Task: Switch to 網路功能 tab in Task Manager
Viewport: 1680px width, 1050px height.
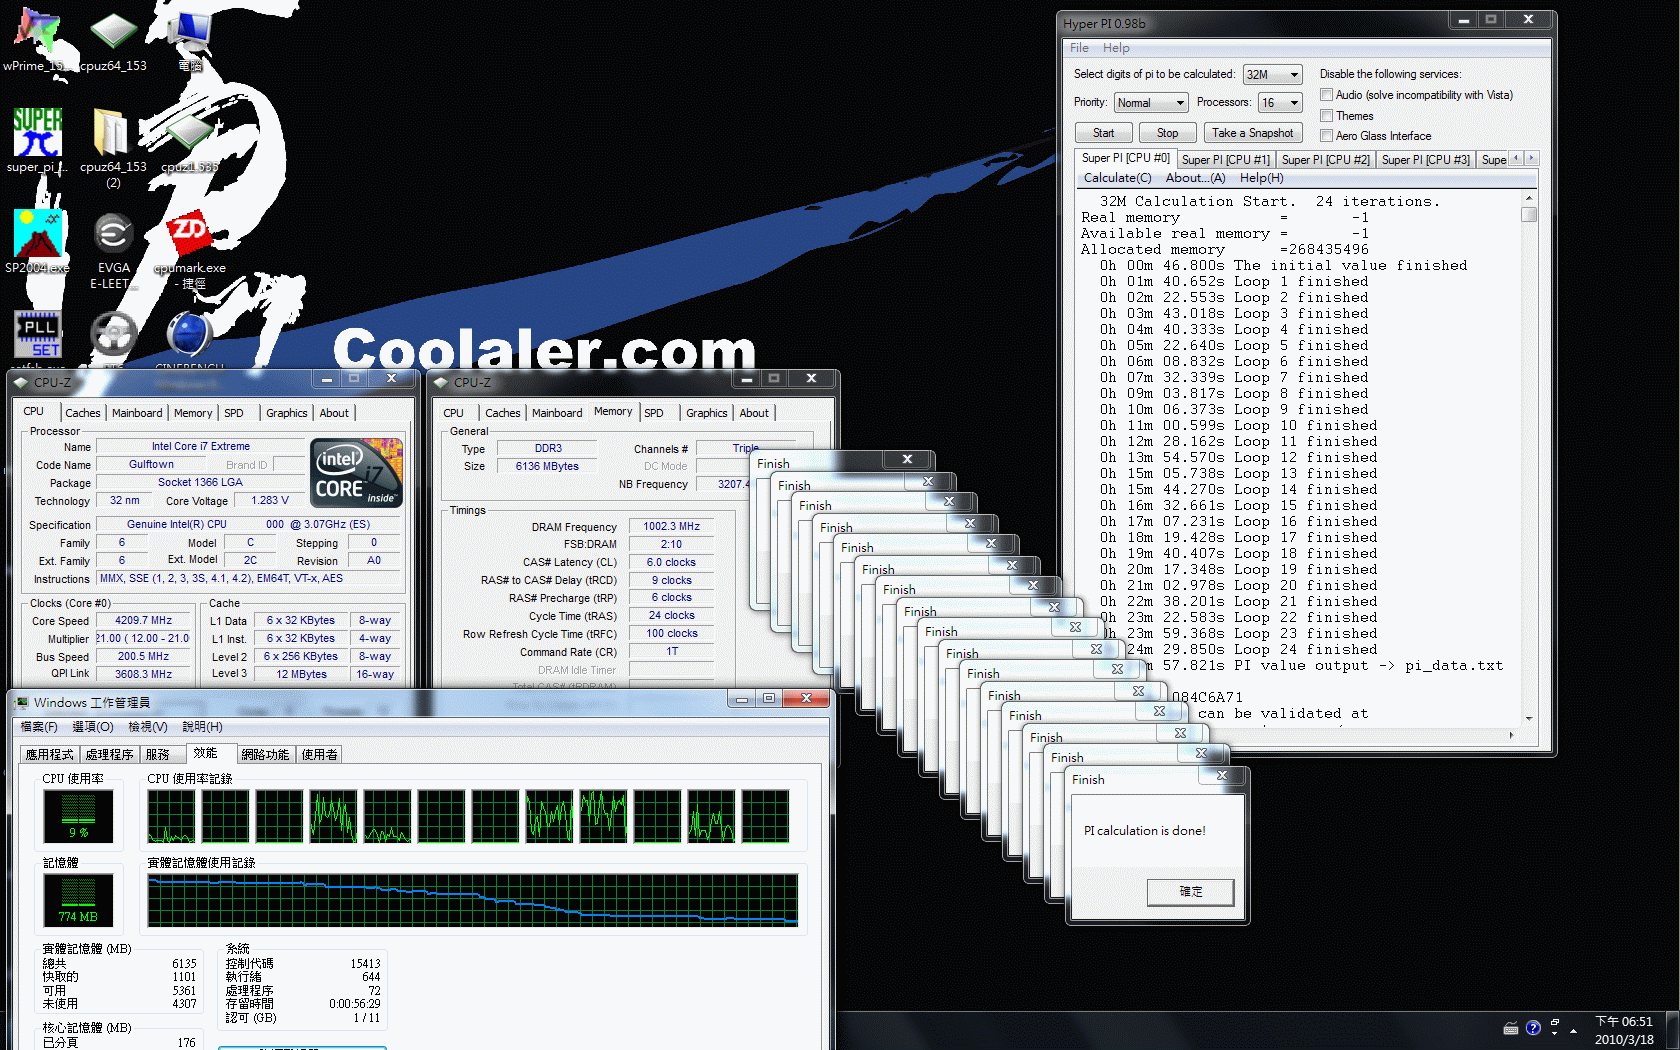Action: pyautogui.click(x=265, y=755)
